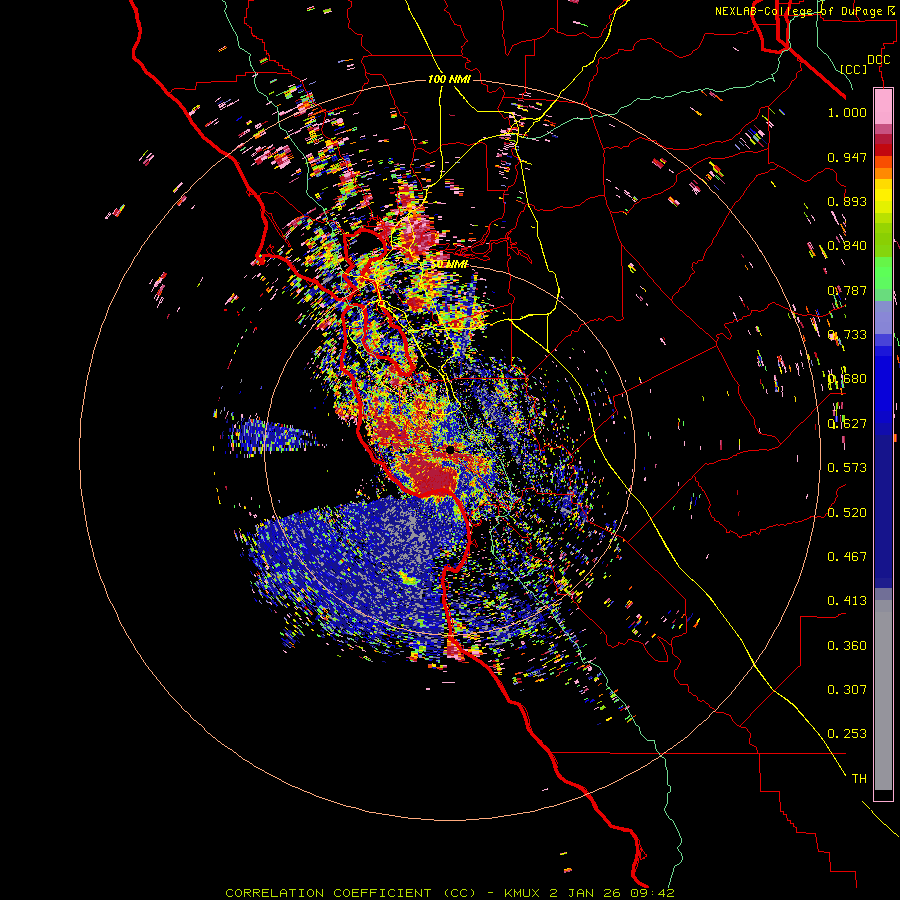Screen dimensions: 900x900
Task: Click the 50 NMI range ring label
Action: click(x=449, y=264)
